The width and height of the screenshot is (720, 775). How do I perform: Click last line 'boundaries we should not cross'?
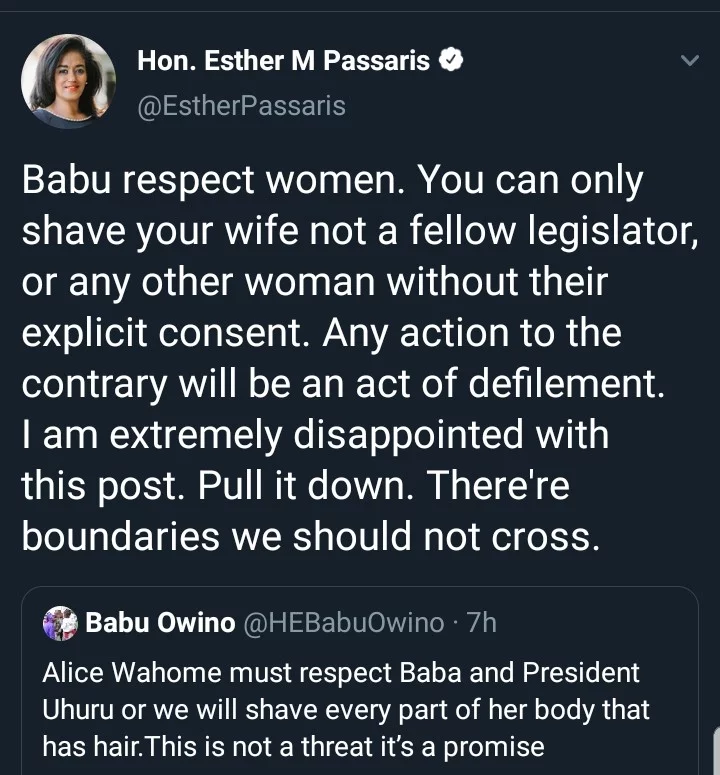pos(311,537)
